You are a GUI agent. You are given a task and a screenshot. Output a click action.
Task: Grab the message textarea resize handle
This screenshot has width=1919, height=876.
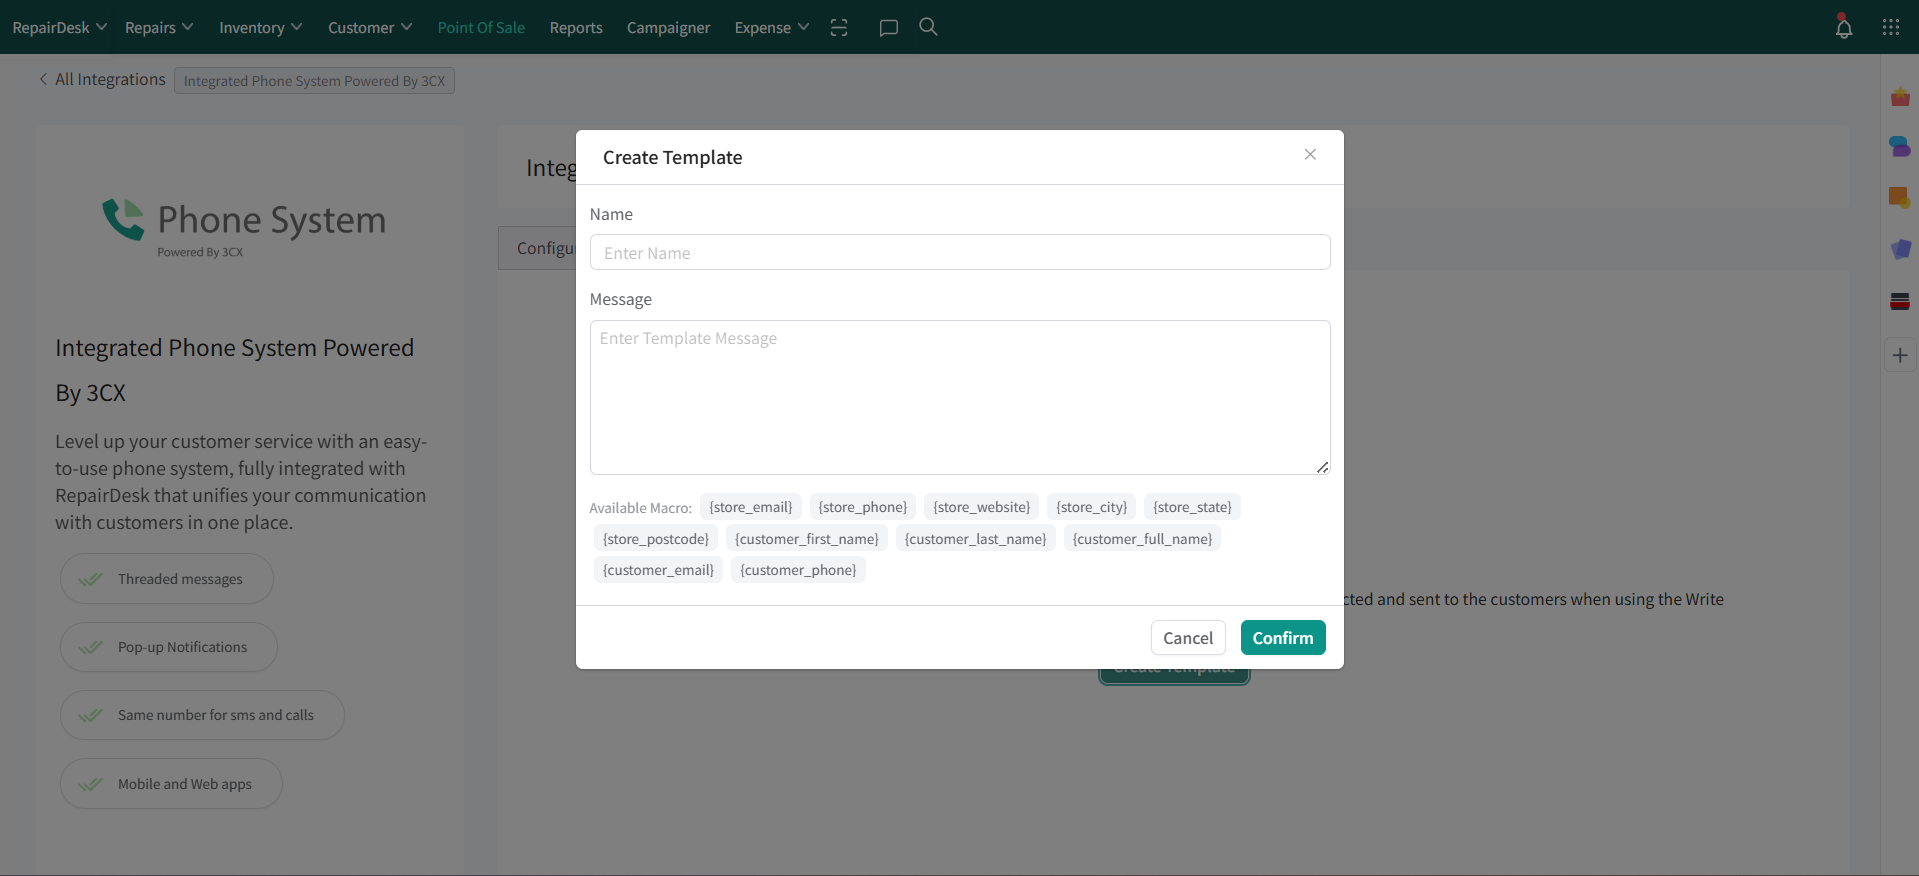click(1322, 467)
